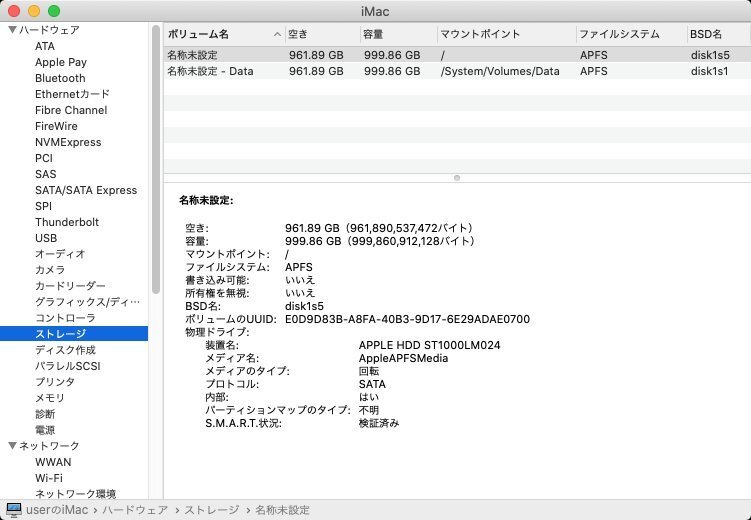
Task: Show the メモリ information
Action: coord(50,398)
